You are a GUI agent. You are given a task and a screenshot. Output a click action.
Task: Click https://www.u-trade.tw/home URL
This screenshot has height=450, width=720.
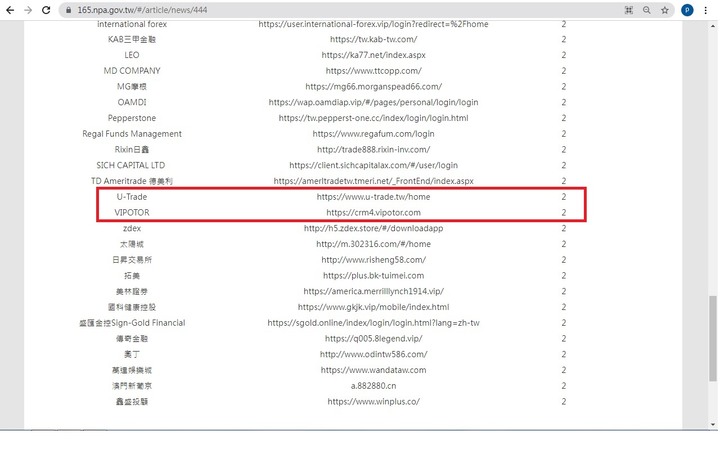tap(373, 197)
